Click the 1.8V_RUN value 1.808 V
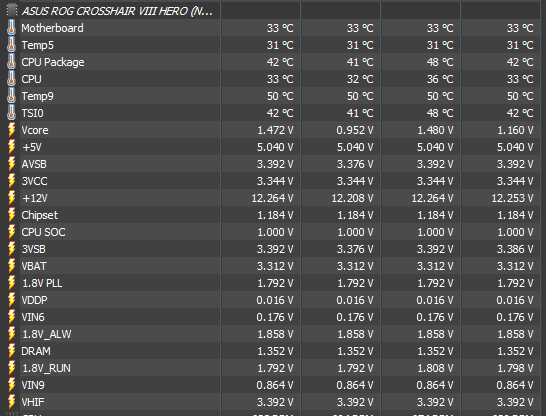 point(435,368)
